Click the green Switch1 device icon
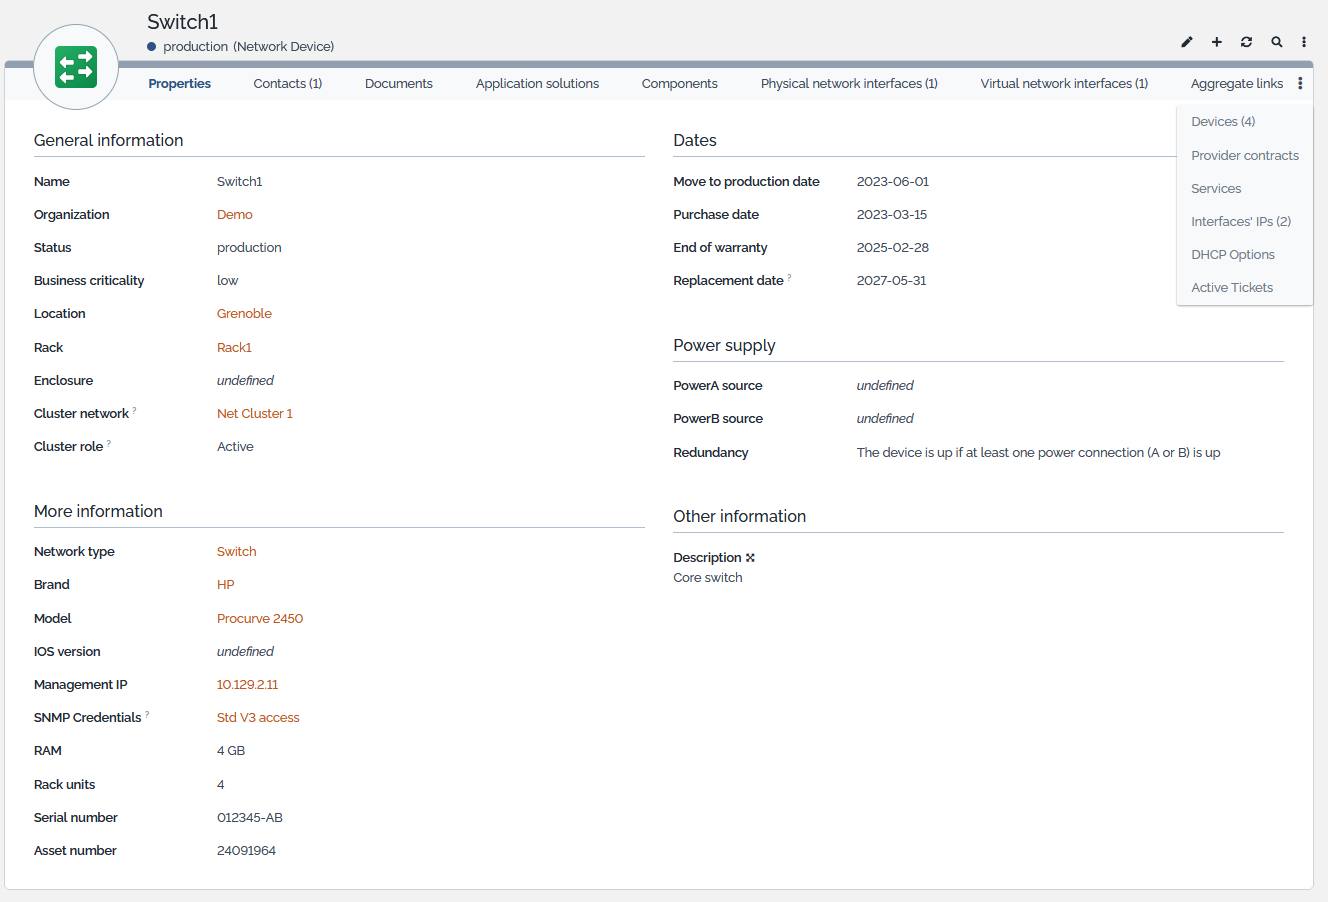1328x902 pixels. [76, 67]
